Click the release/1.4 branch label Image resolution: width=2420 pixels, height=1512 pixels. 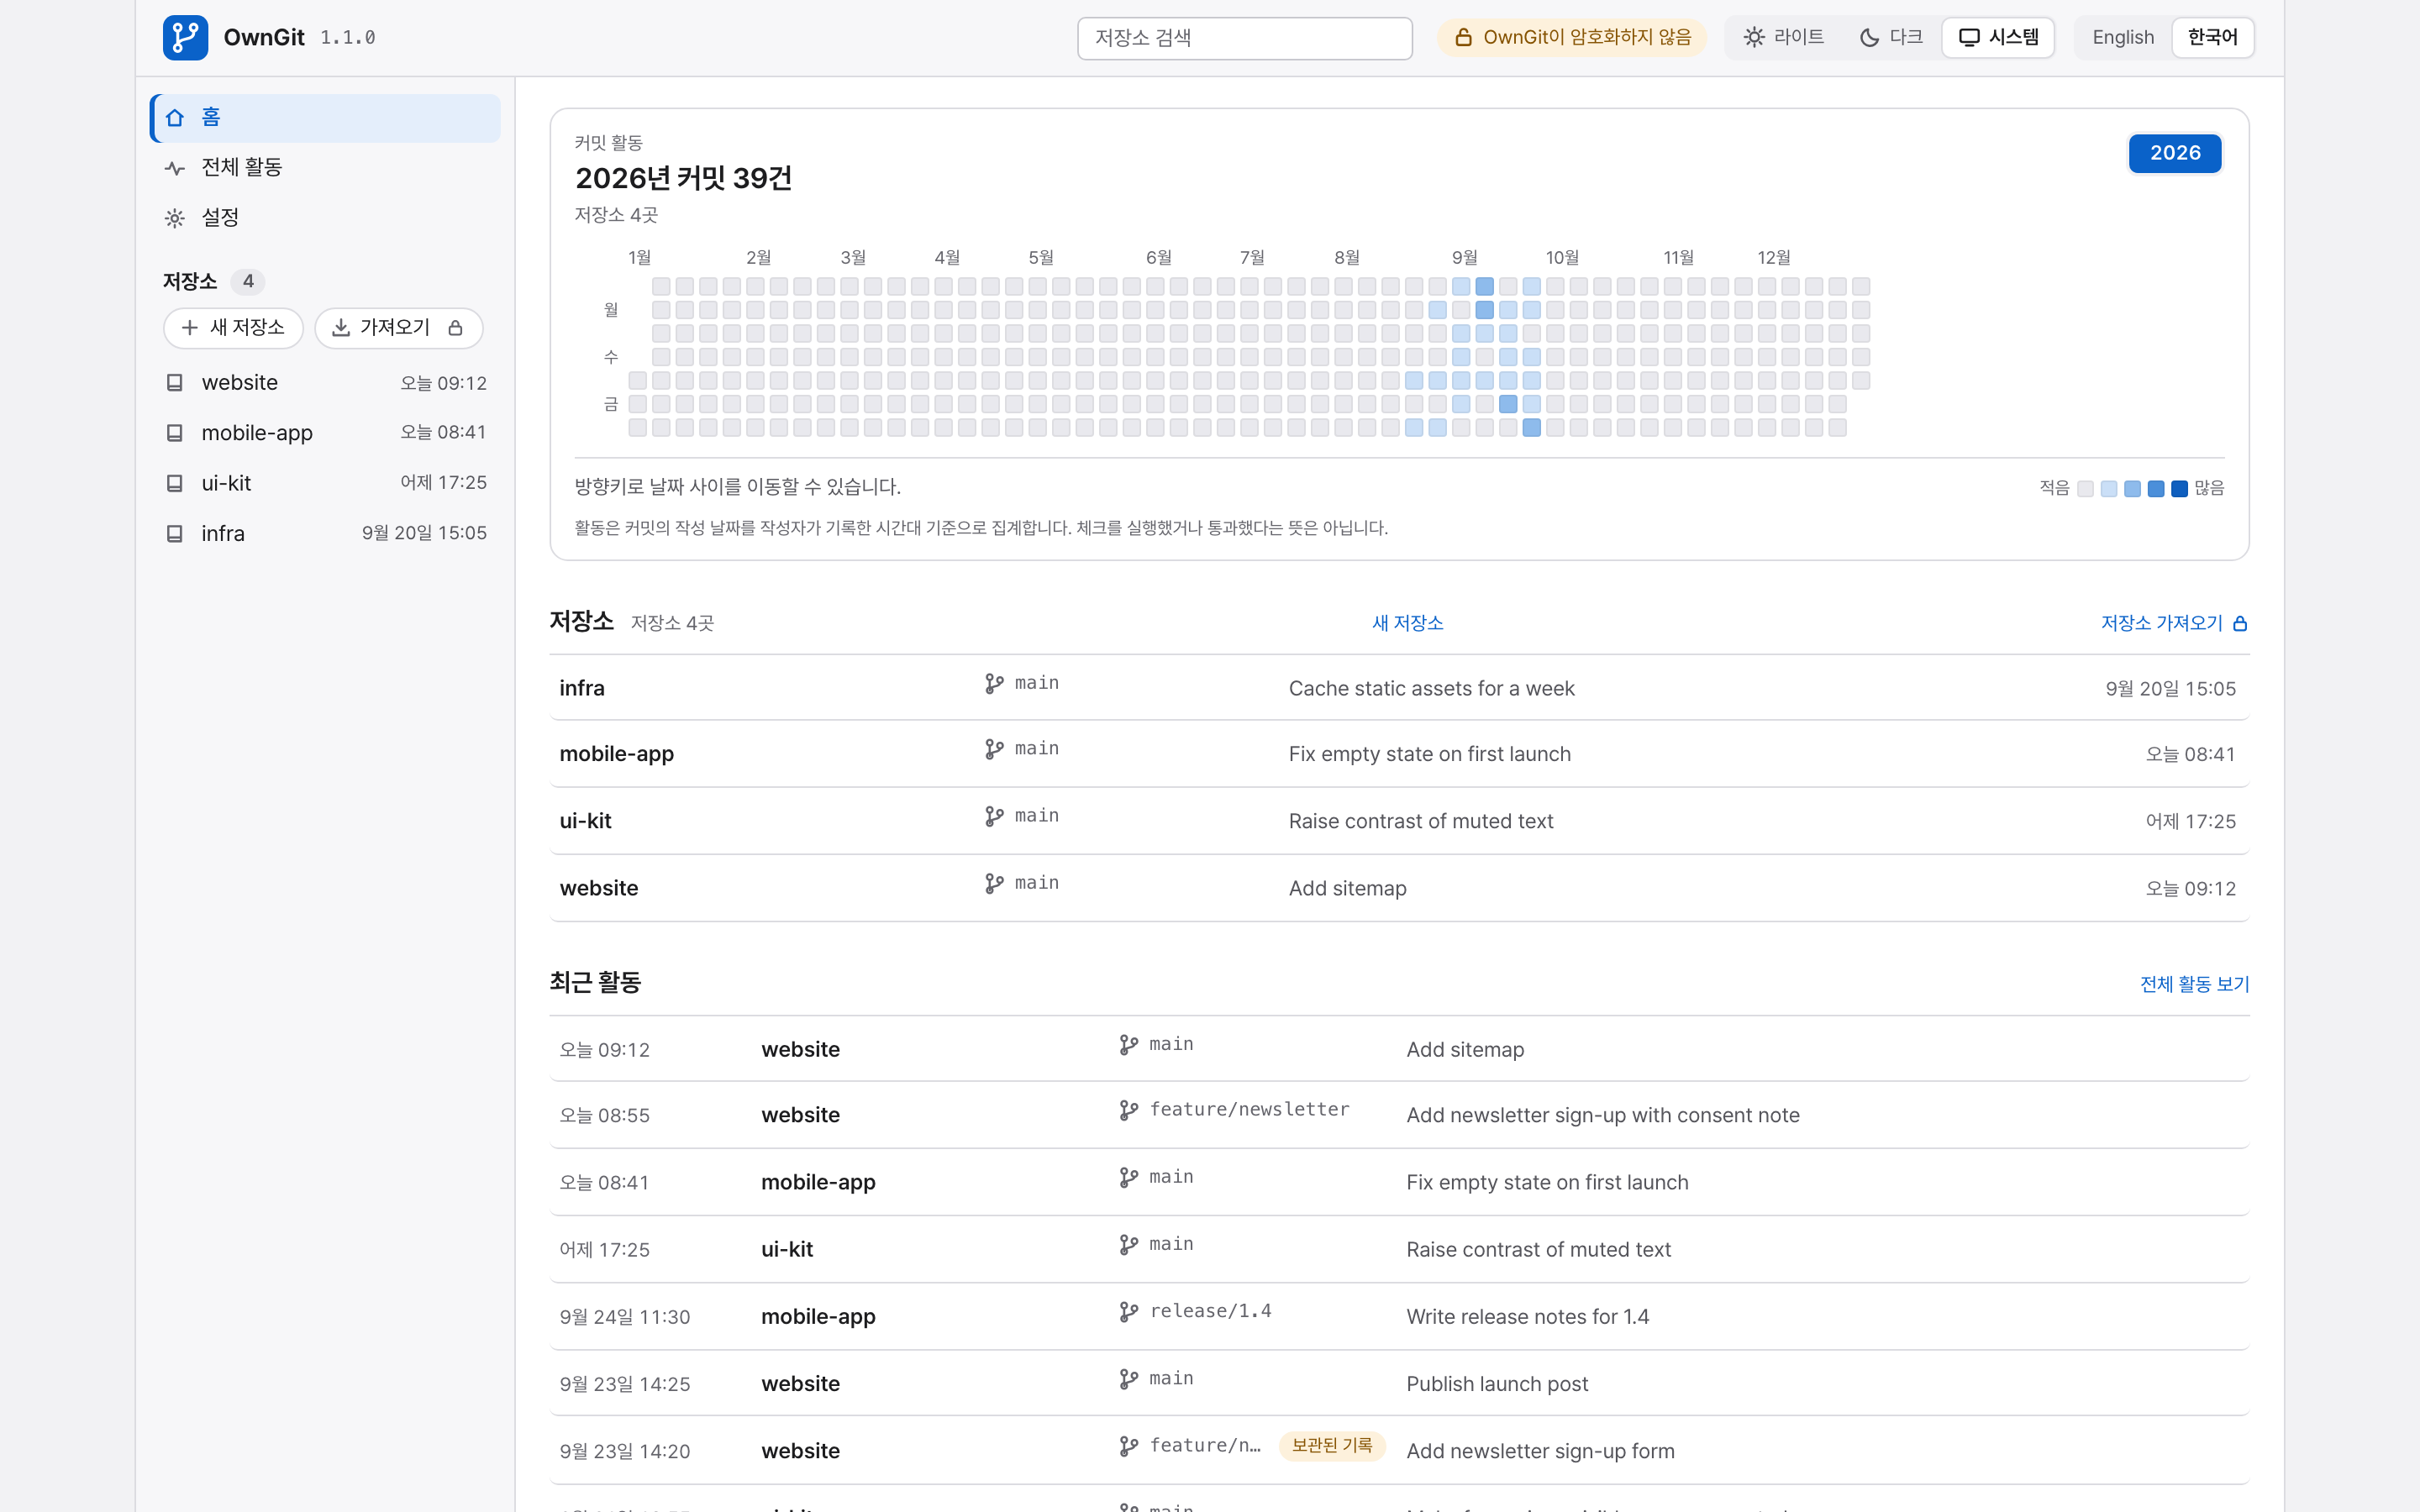coord(1210,1311)
